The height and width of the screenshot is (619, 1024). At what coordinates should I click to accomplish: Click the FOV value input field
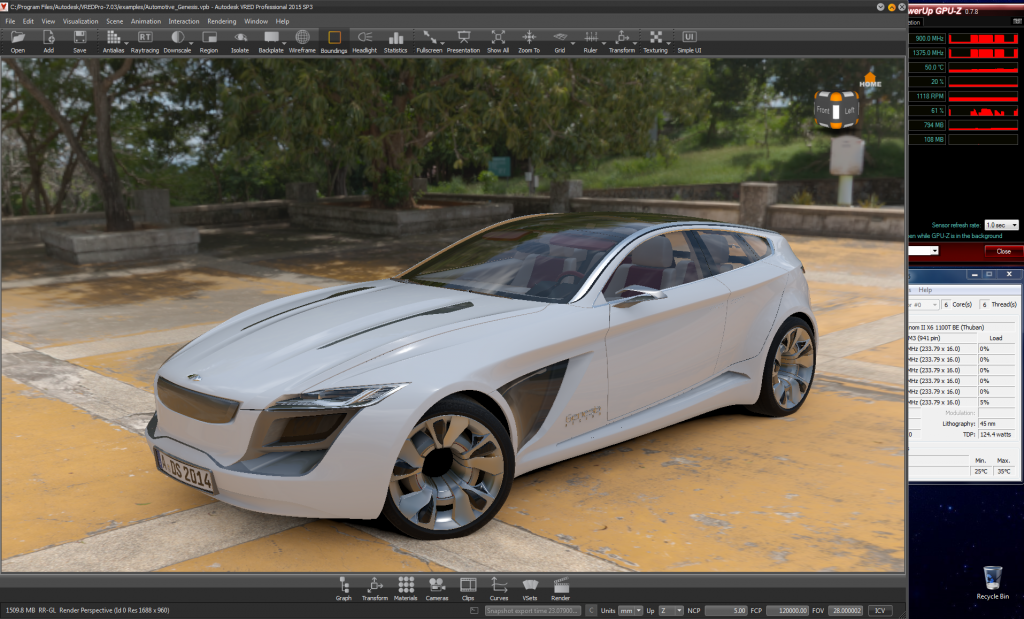tap(844, 610)
